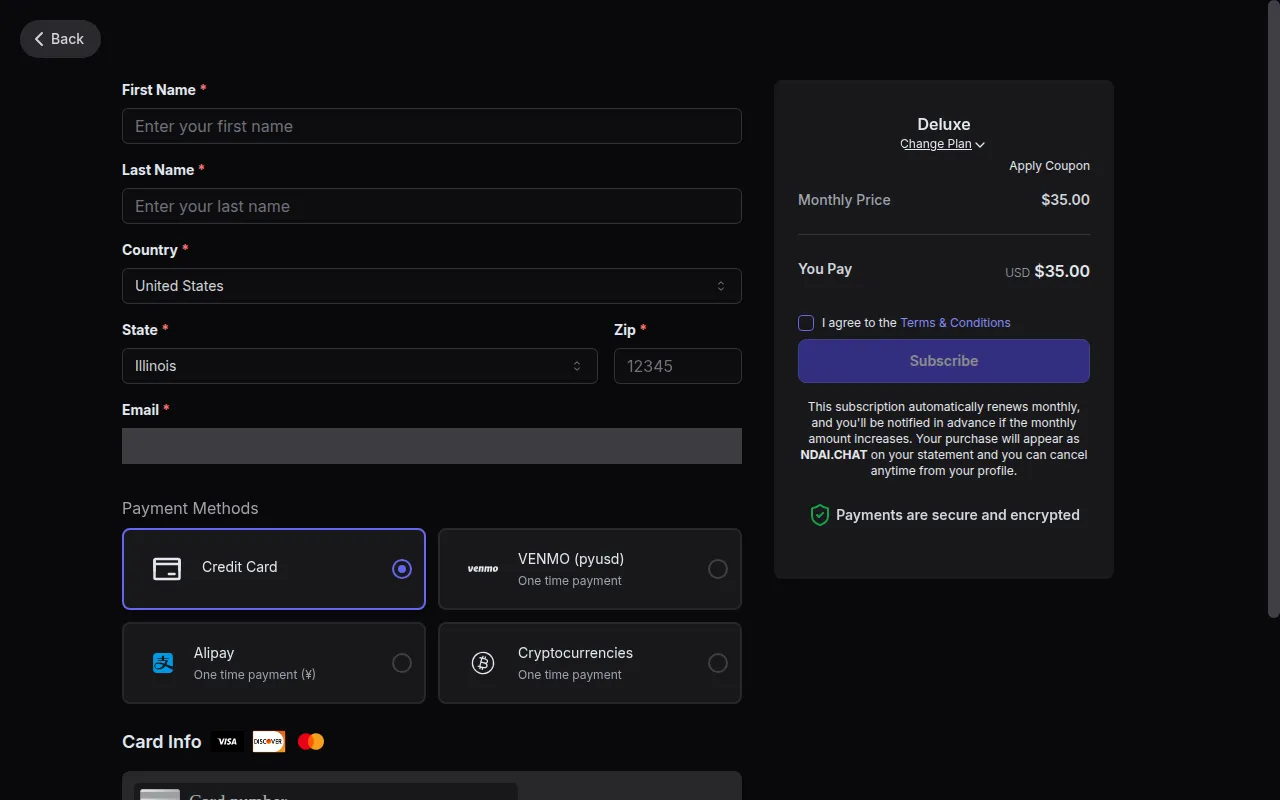Image resolution: width=1280 pixels, height=800 pixels.
Task: Click the Payment Methods heading
Action: coord(190,508)
